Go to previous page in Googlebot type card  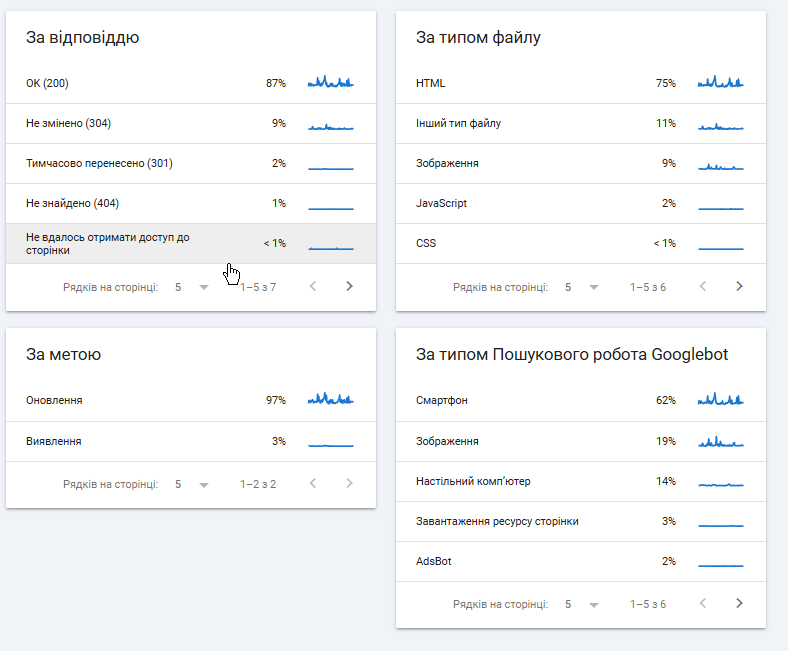703,603
